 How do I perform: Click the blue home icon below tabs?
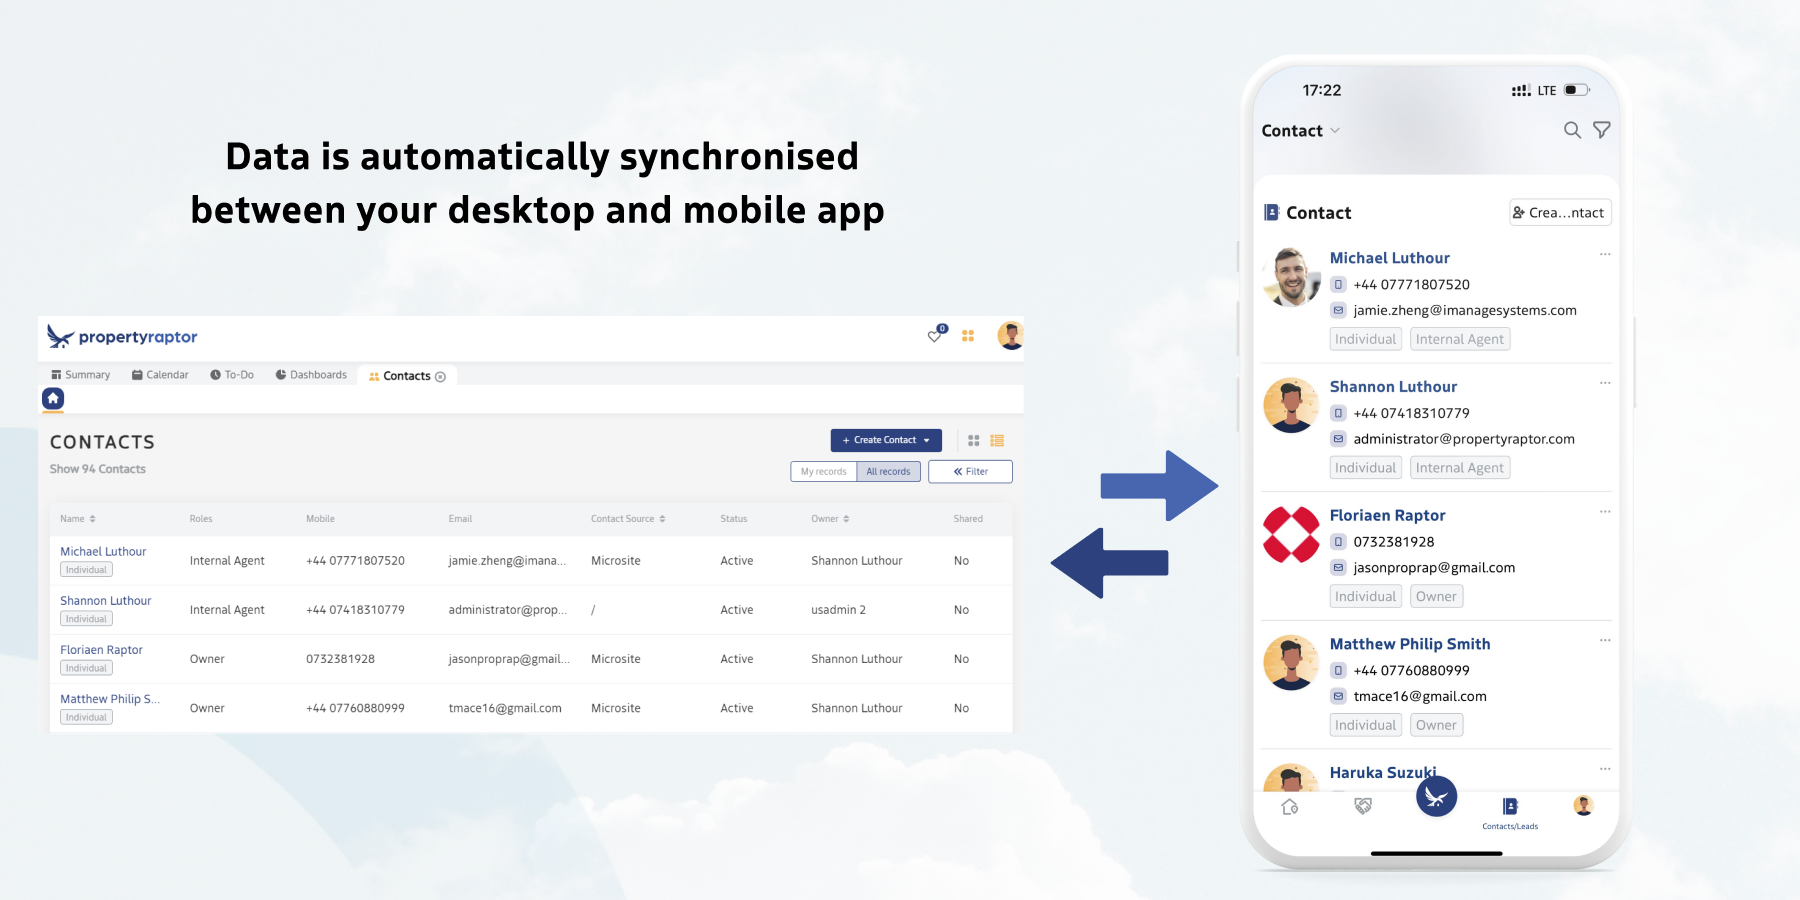click(x=53, y=399)
